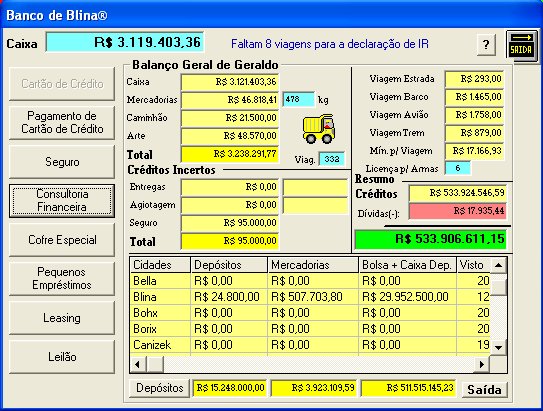This screenshot has height=411, width=543.
Task: Select the Canizek city row
Action: coord(310,345)
